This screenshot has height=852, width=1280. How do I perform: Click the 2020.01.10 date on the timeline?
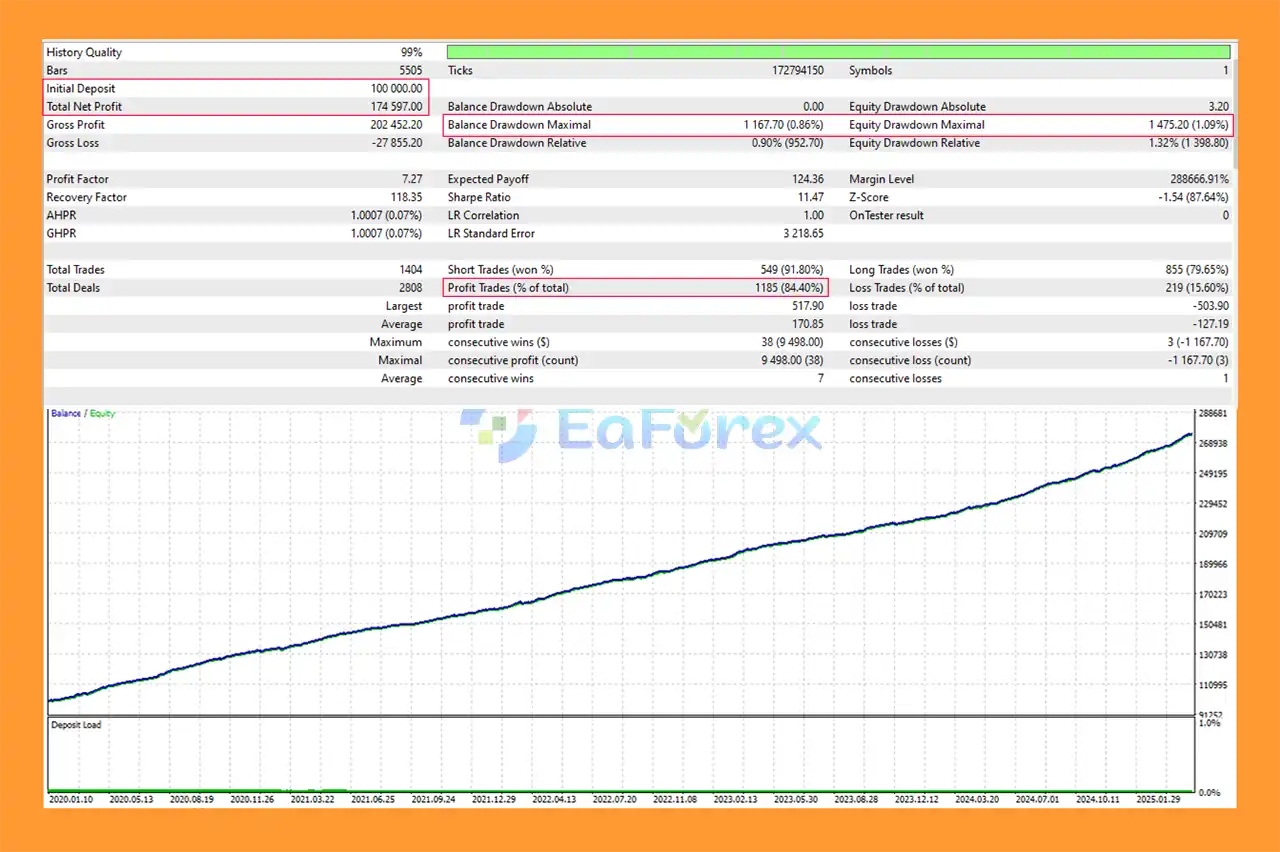[73, 799]
